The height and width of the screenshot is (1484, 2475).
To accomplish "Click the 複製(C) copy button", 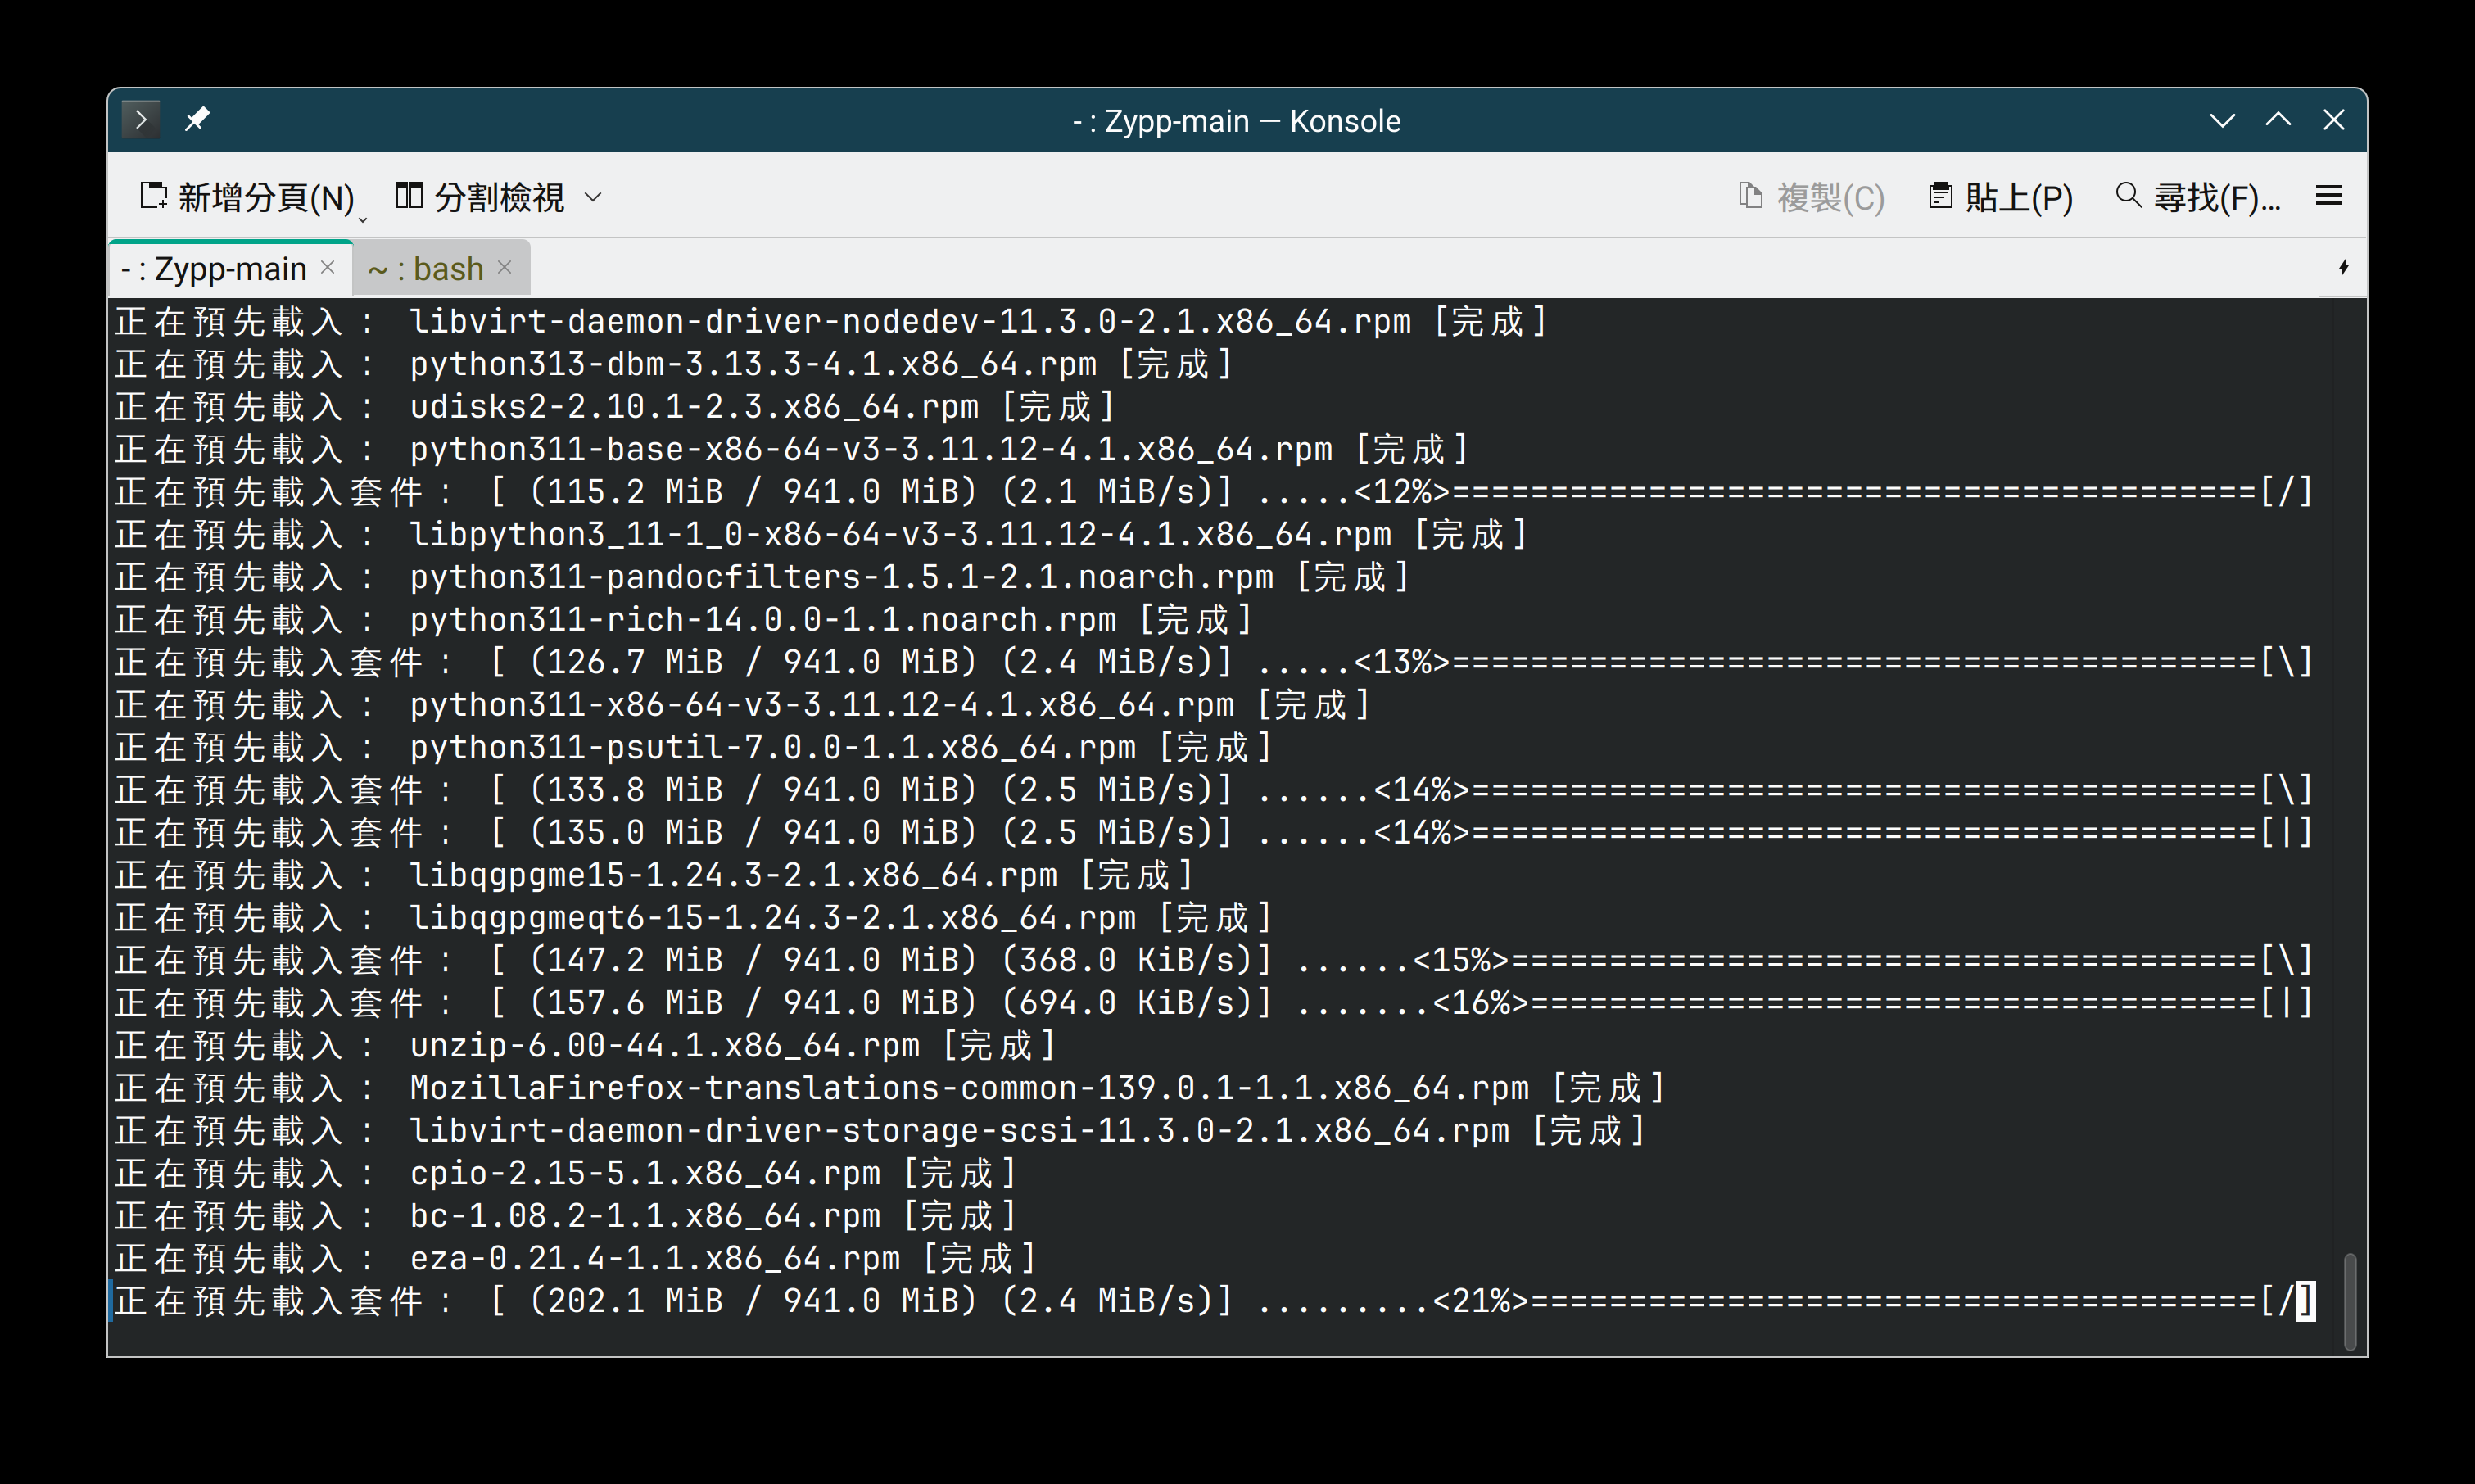I will click(1811, 197).
